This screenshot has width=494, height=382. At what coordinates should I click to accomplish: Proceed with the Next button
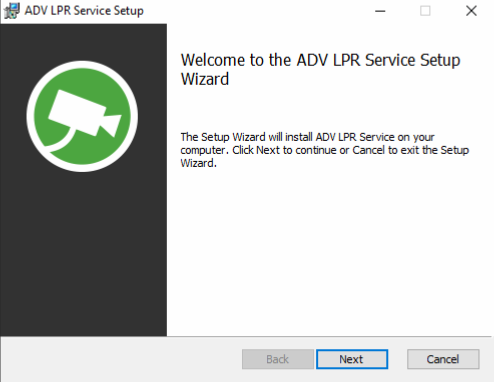[352, 359]
